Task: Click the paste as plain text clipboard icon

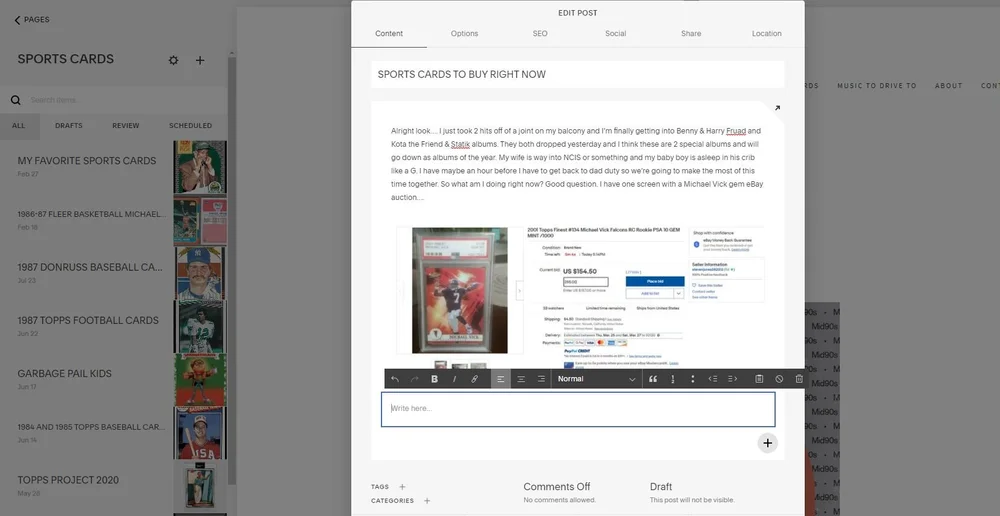Action: 759,379
